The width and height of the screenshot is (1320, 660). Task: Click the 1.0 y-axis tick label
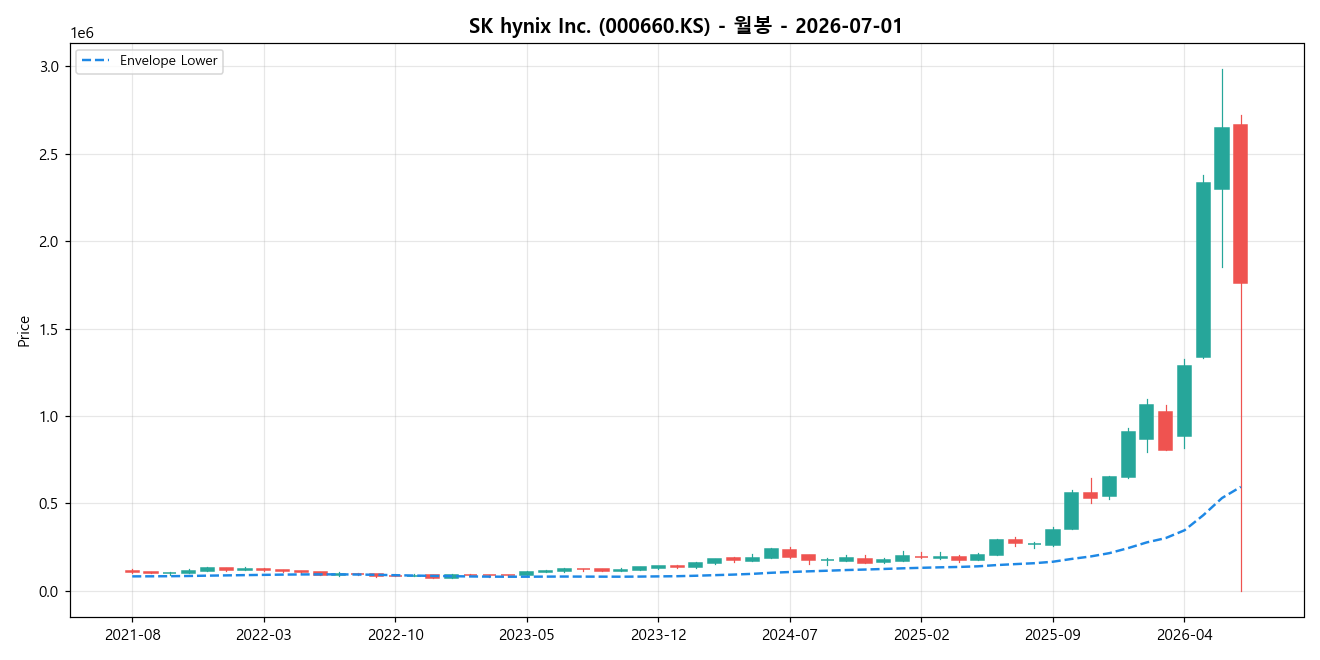tap(51, 416)
